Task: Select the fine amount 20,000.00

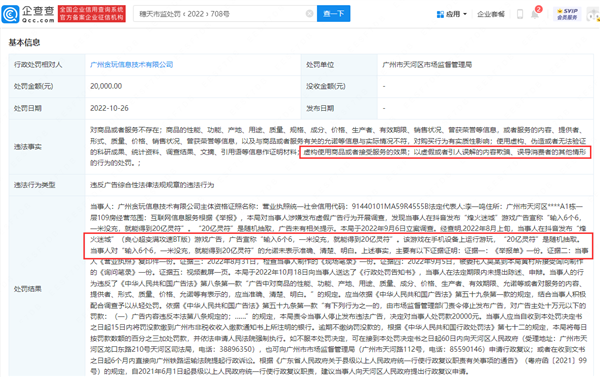Action: tap(106, 86)
